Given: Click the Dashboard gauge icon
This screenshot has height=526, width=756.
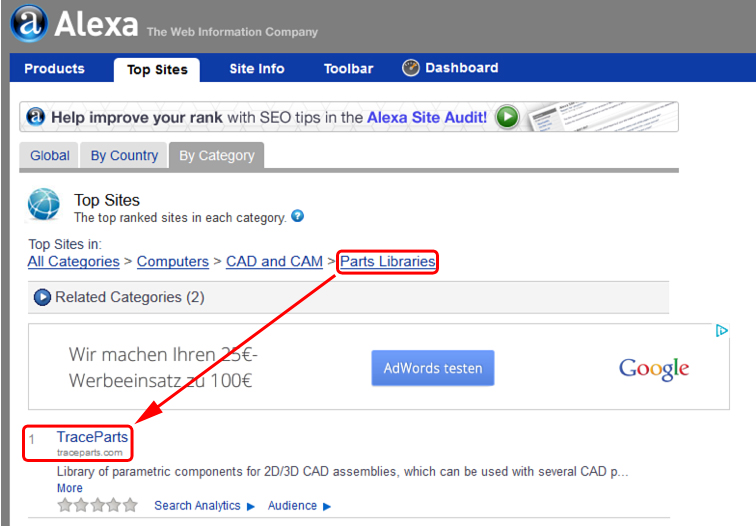Looking at the screenshot, I should pyautogui.click(x=411, y=68).
